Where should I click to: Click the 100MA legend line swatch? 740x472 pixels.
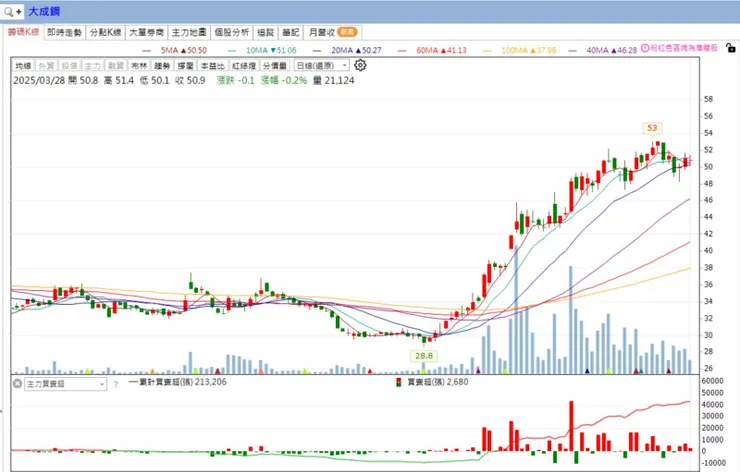click(487, 51)
